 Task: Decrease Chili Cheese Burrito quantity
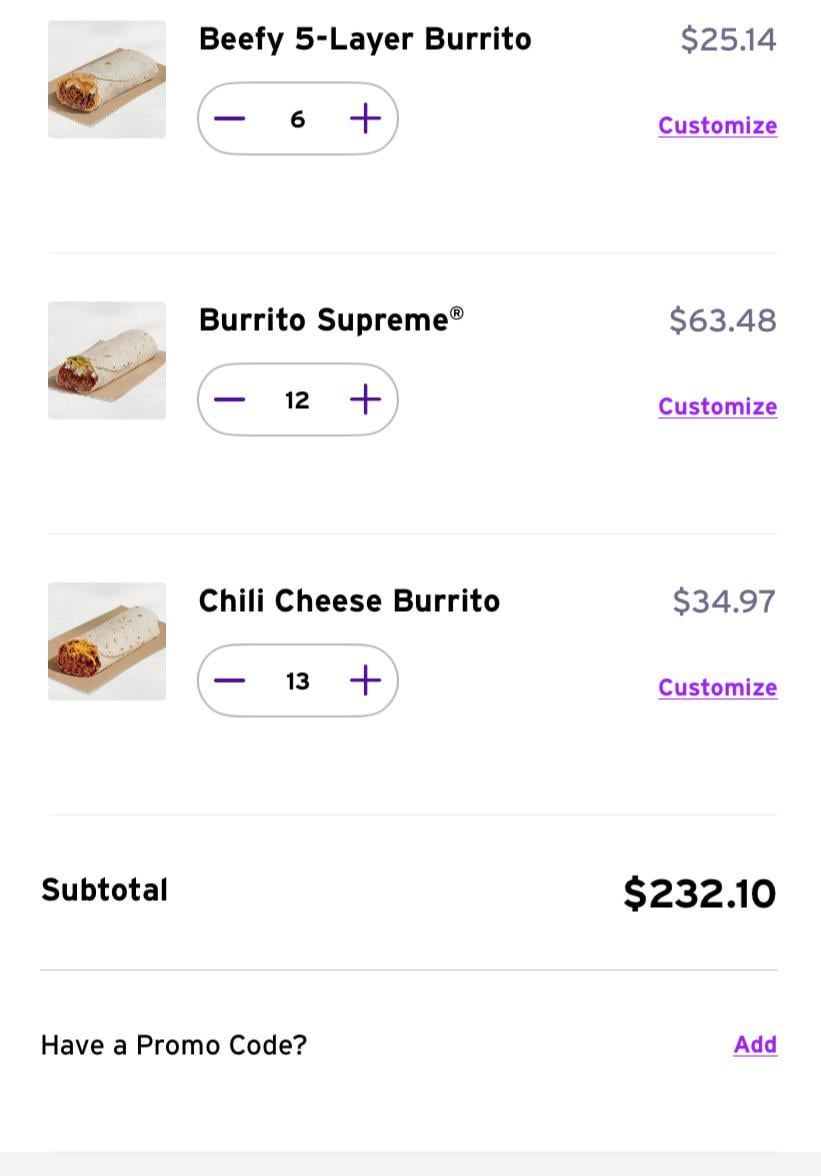point(229,681)
